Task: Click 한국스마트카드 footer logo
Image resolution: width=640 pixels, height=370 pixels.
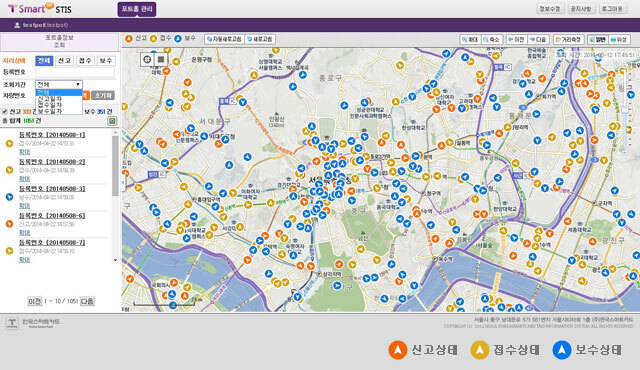Action: point(33,323)
